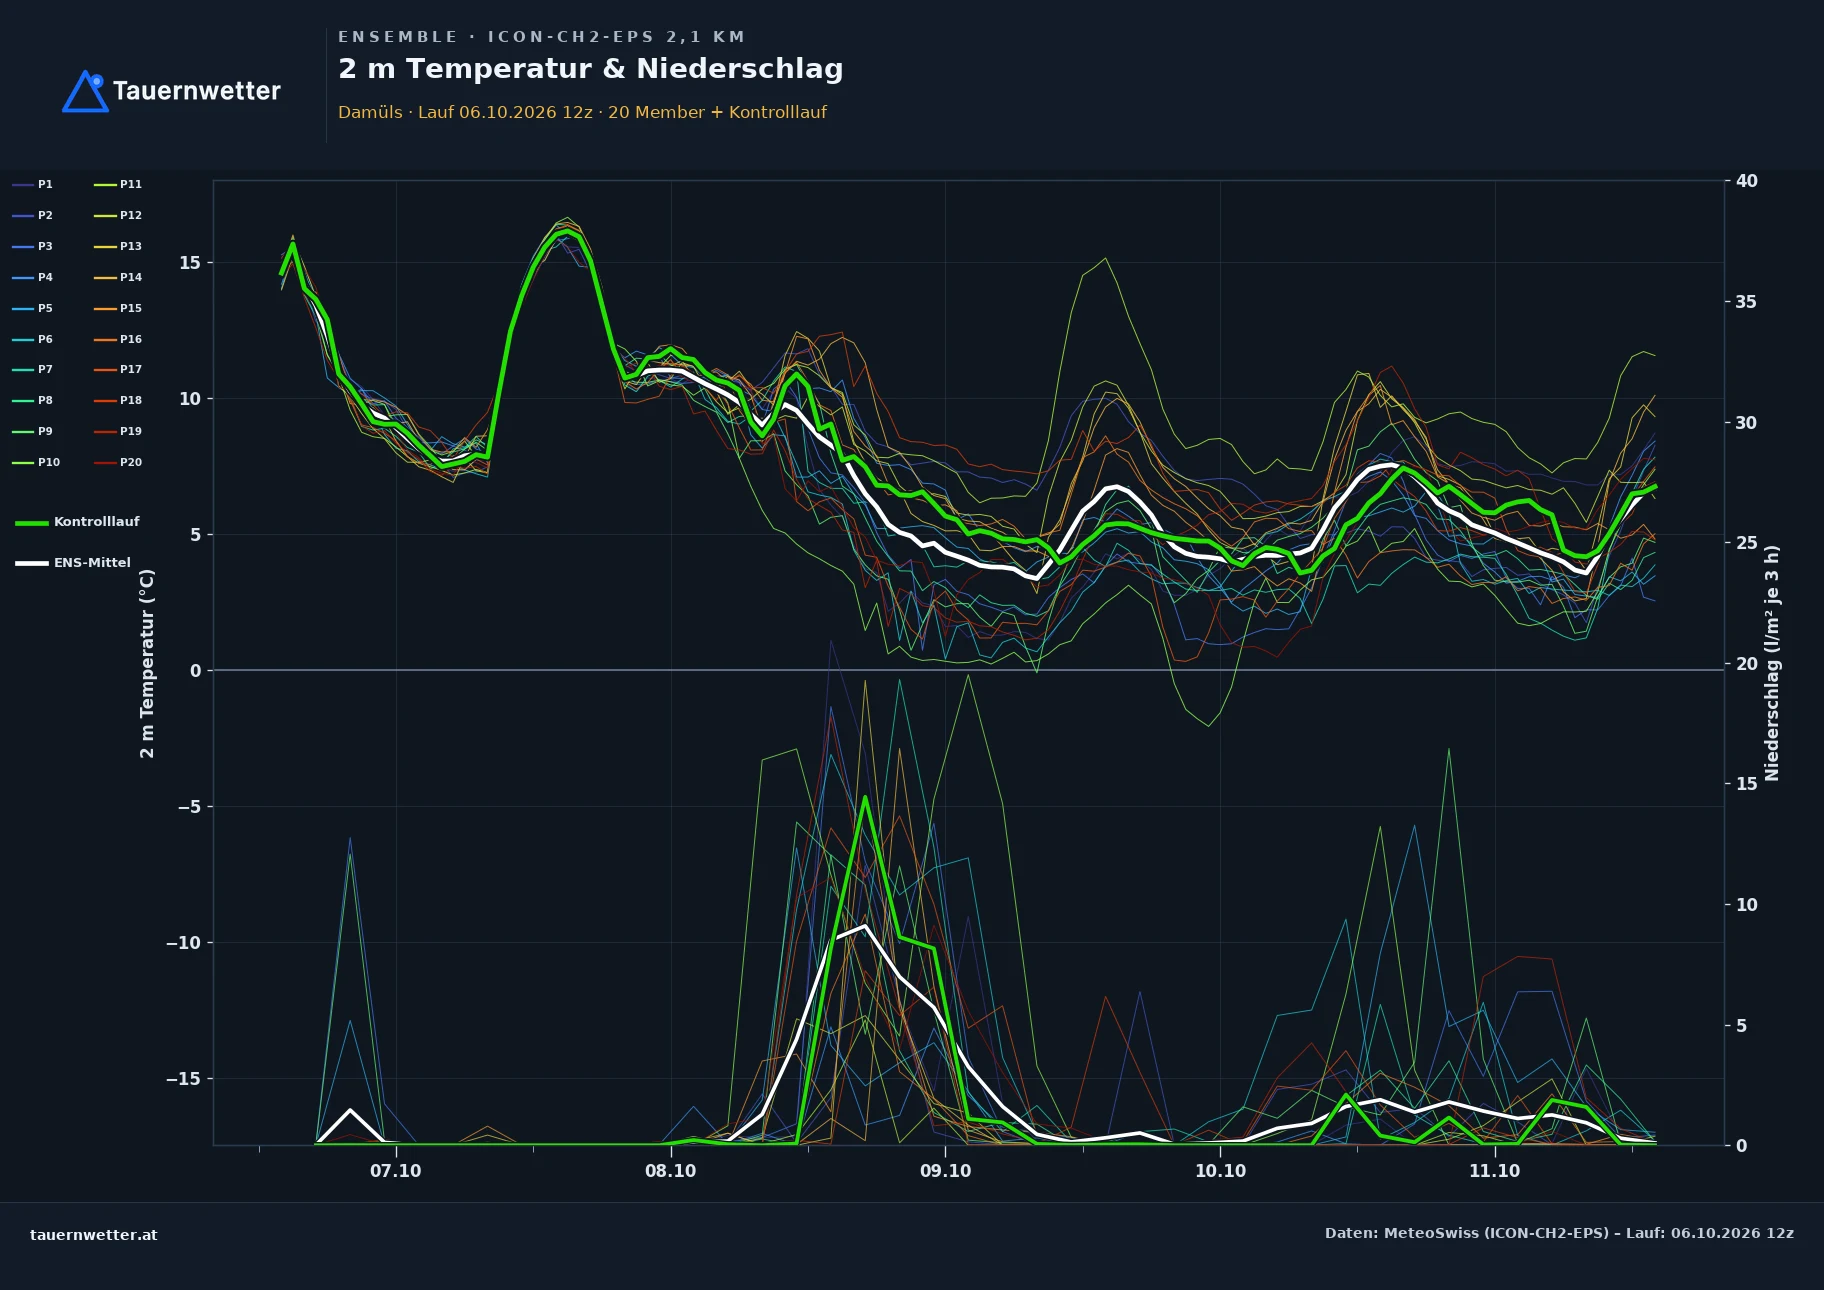Select the P4 legend entry

33,277
